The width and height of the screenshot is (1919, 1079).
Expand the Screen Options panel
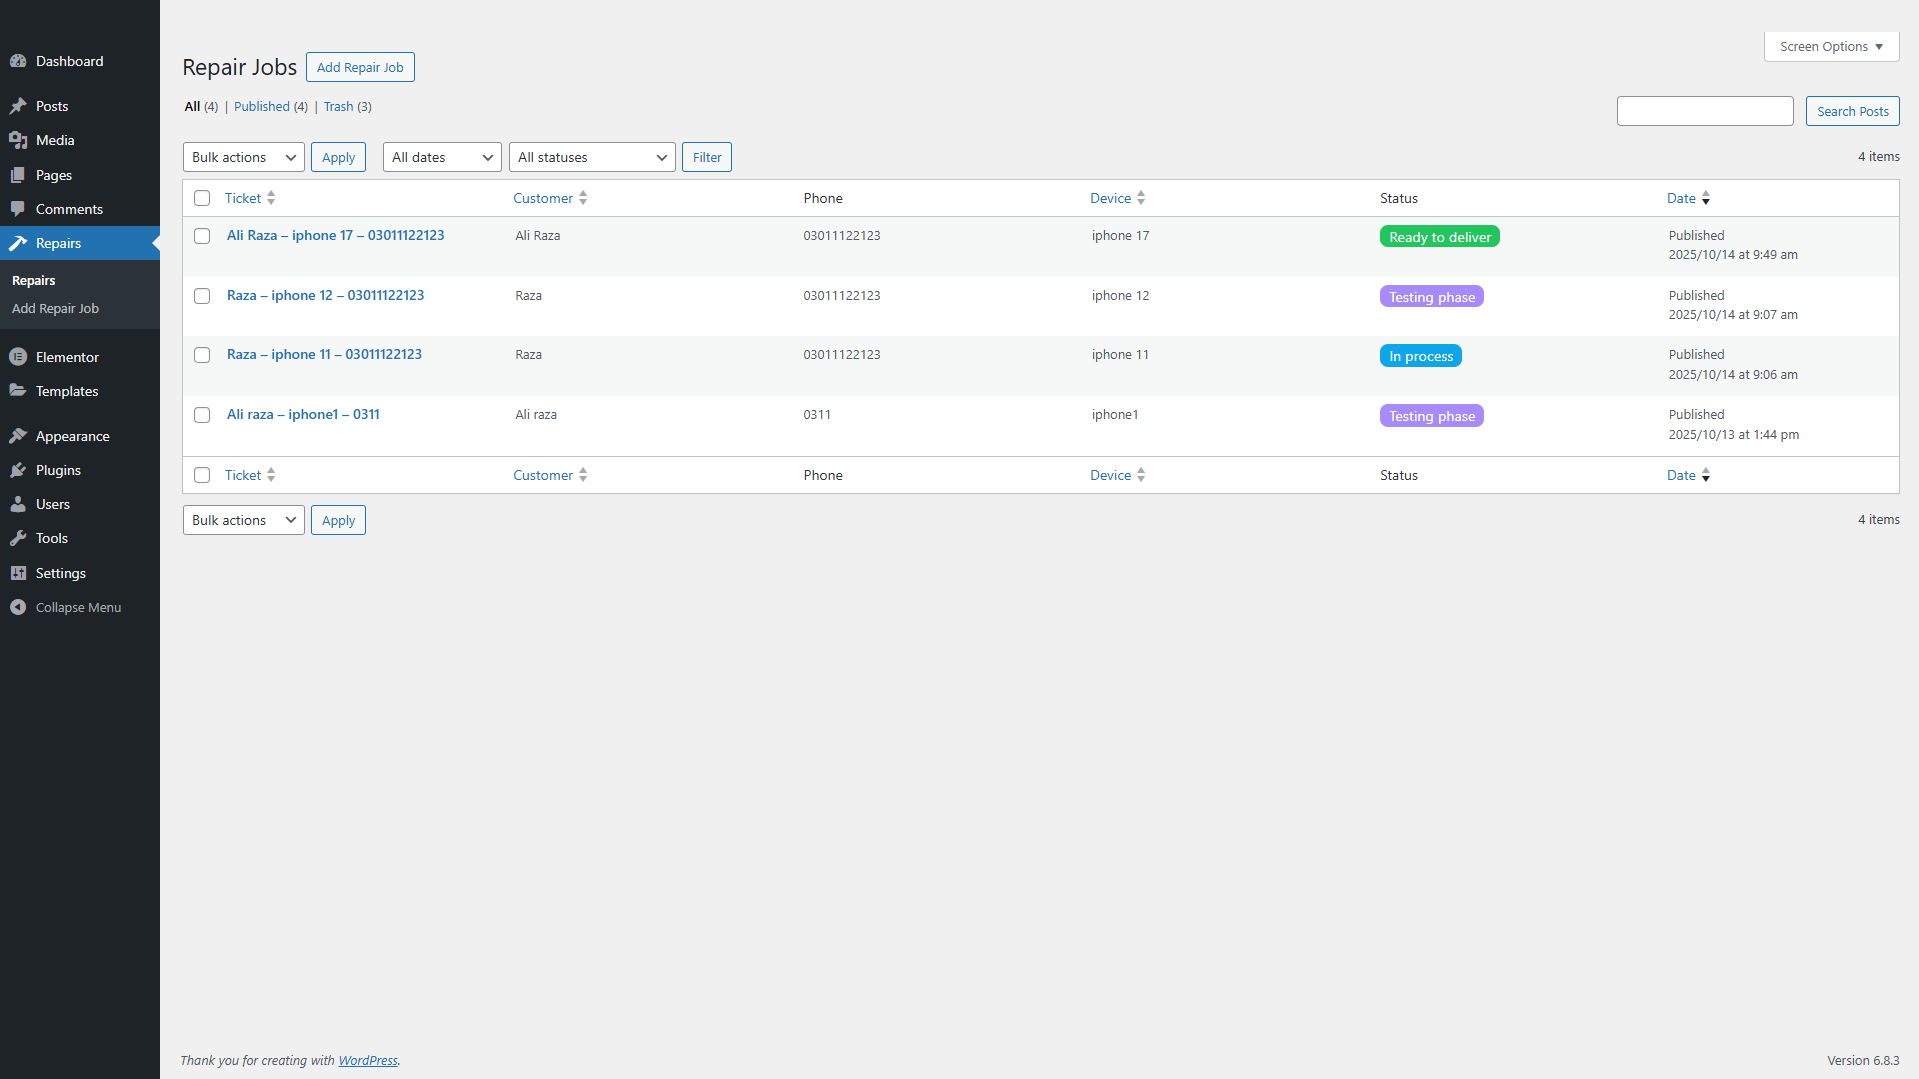1831,46
